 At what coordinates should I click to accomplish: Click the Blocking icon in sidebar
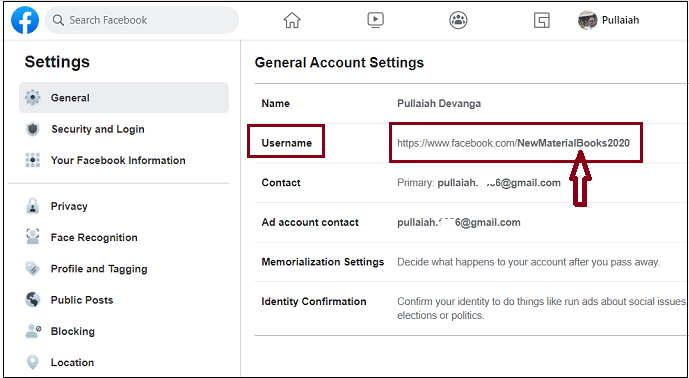(x=33, y=331)
